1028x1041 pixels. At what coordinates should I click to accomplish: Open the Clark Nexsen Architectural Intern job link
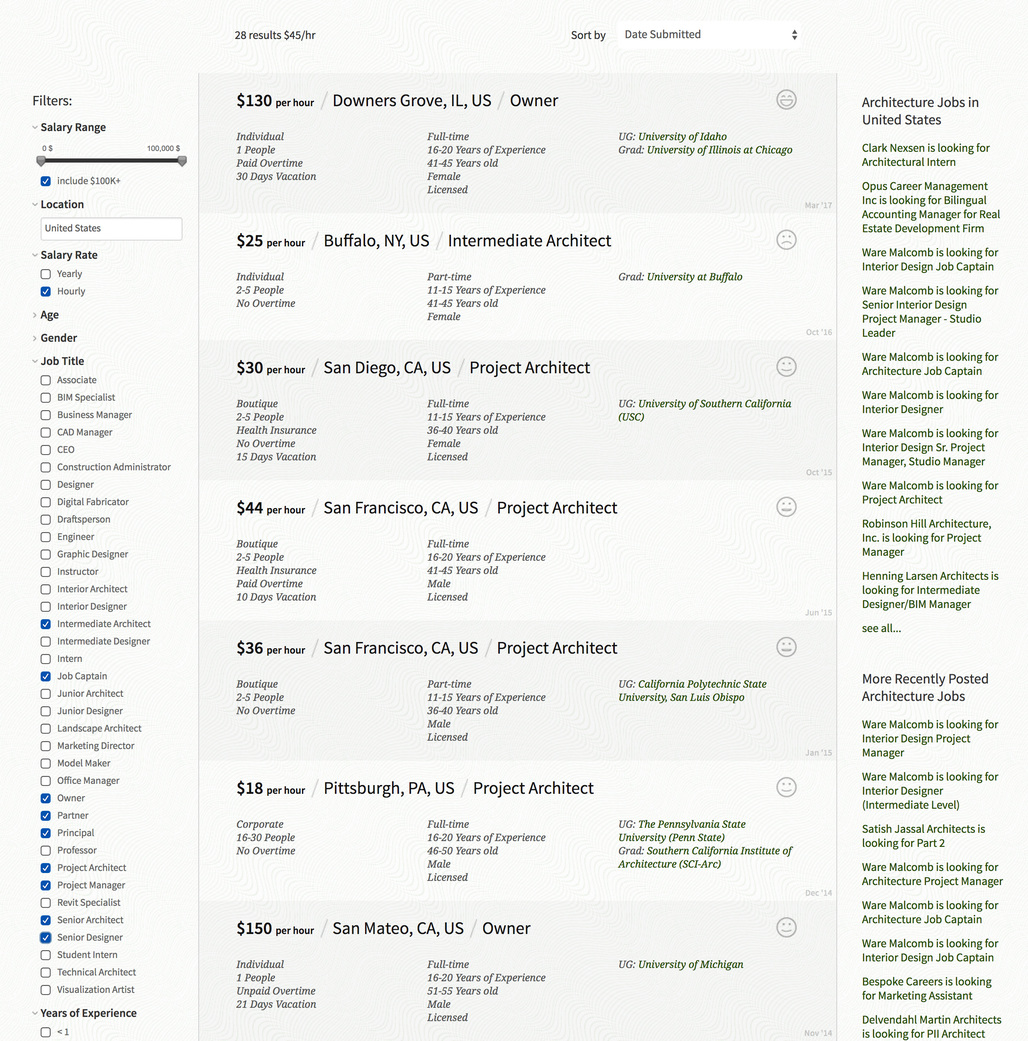click(925, 155)
